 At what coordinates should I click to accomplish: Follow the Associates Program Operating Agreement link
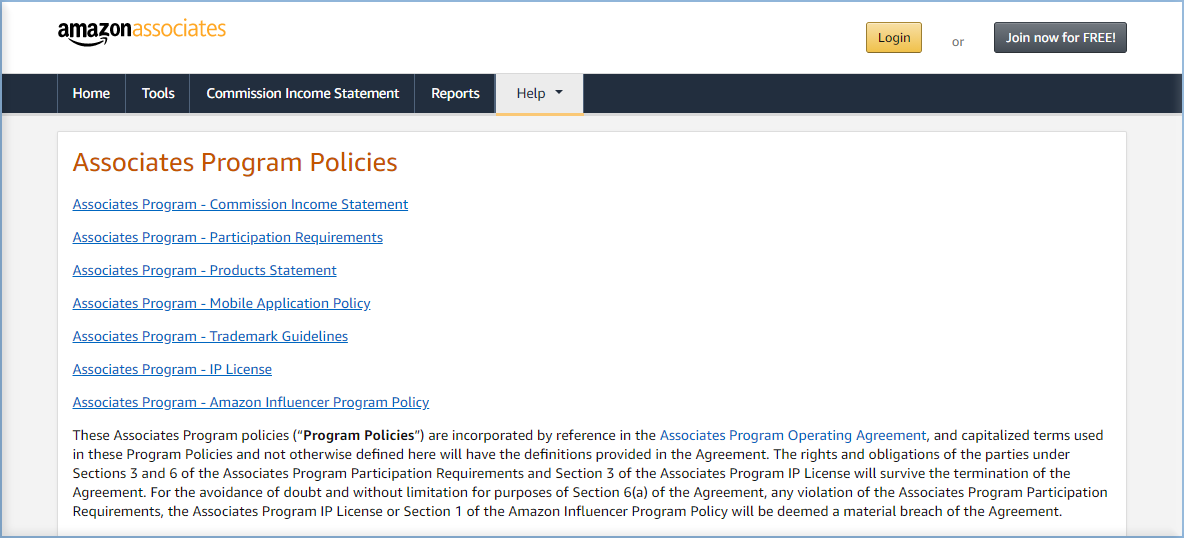tap(793, 435)
